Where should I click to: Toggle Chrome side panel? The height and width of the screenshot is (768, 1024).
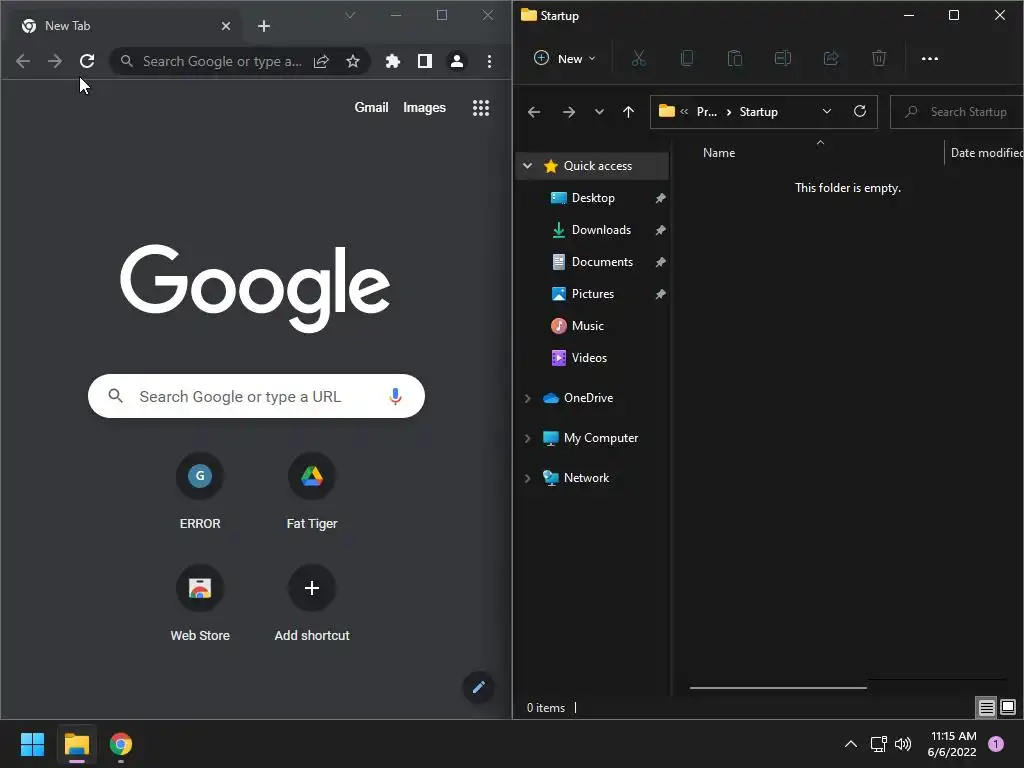coord(424,61)
